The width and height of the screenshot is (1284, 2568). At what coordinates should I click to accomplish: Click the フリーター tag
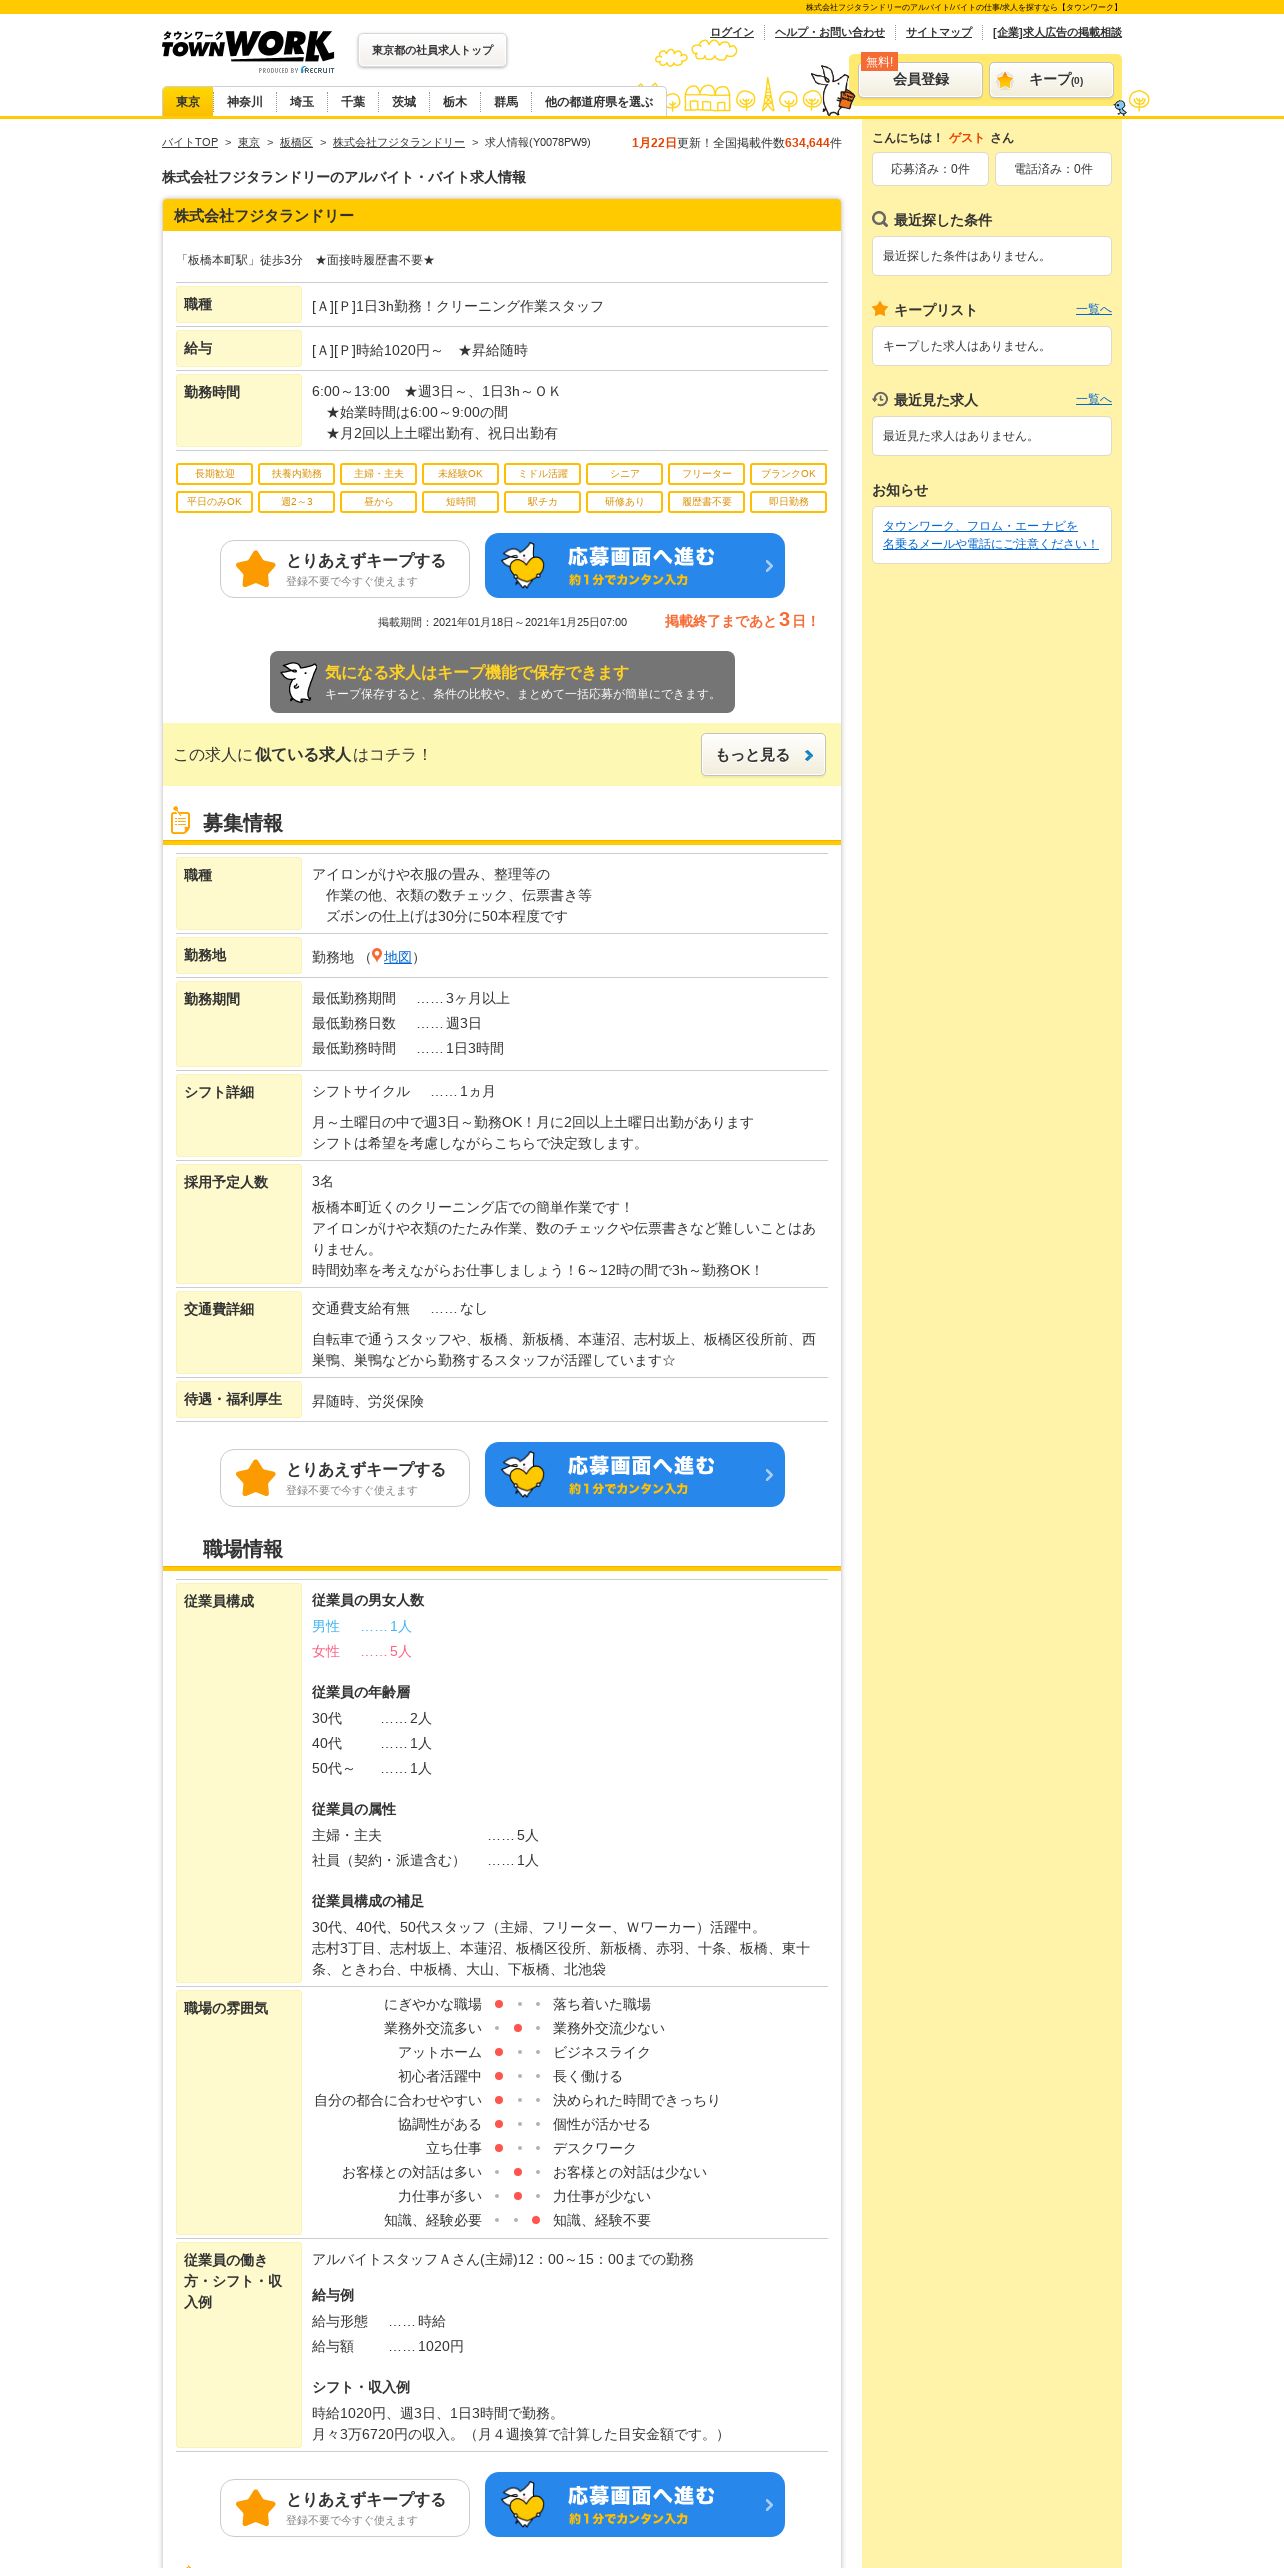click(x=707, y=474)
